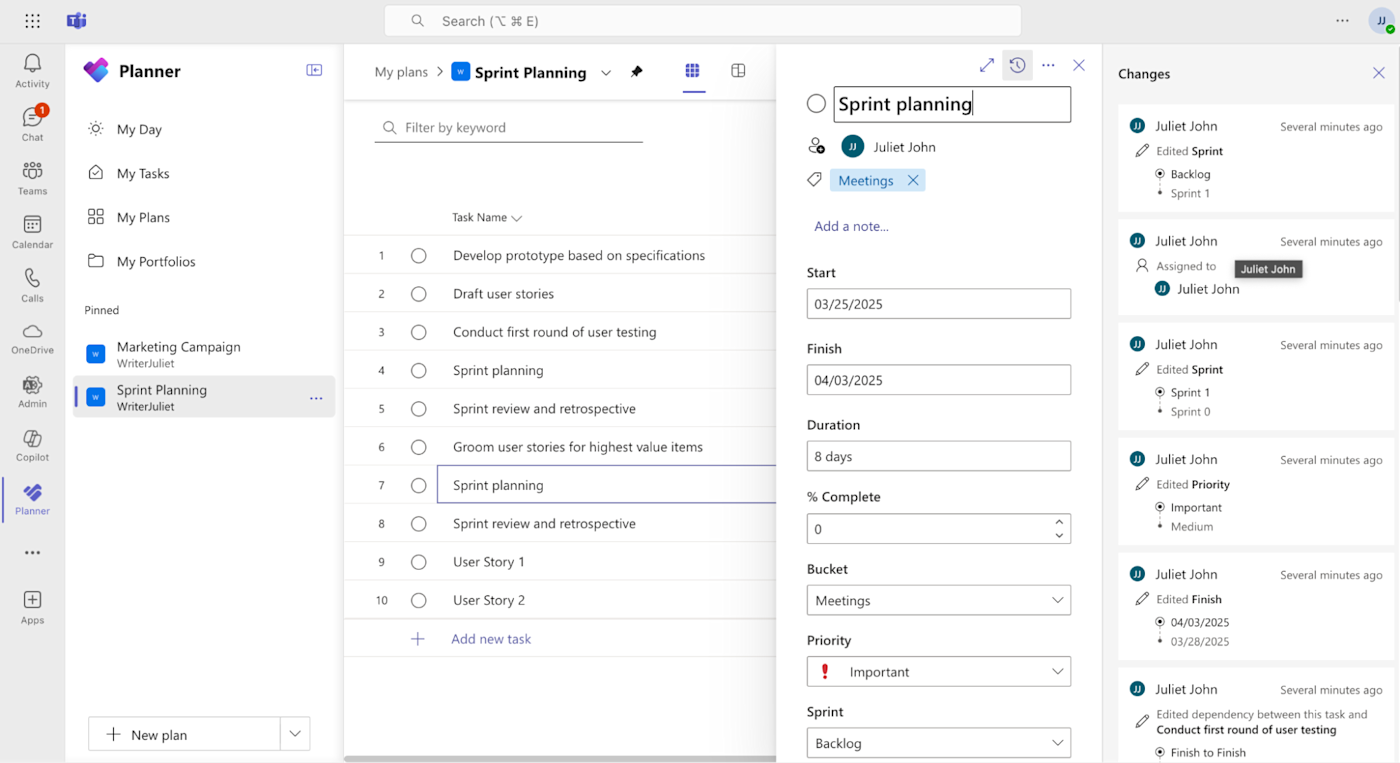Viewport: 1400px width, 763px height.
Task: Open the Admin app icon
Action: [x=32, y=391]
